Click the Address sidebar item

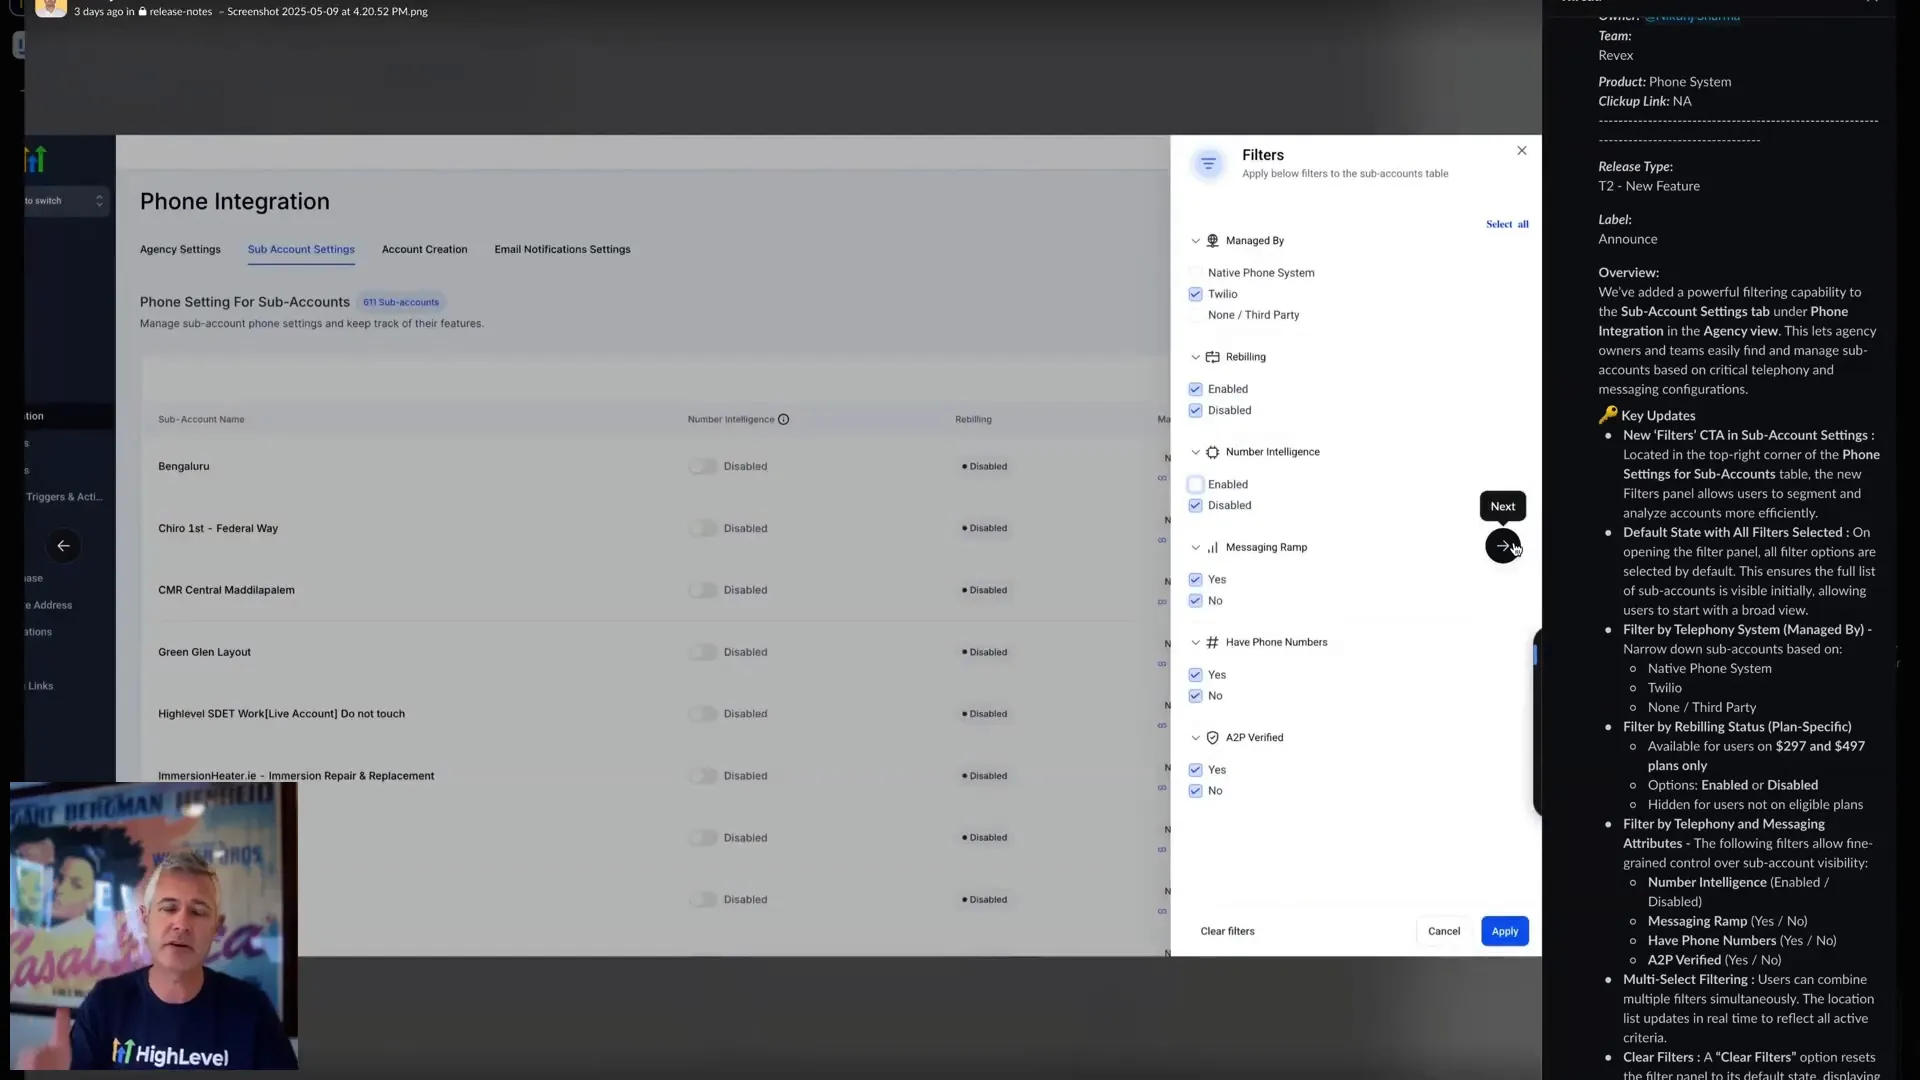point(50,606)
